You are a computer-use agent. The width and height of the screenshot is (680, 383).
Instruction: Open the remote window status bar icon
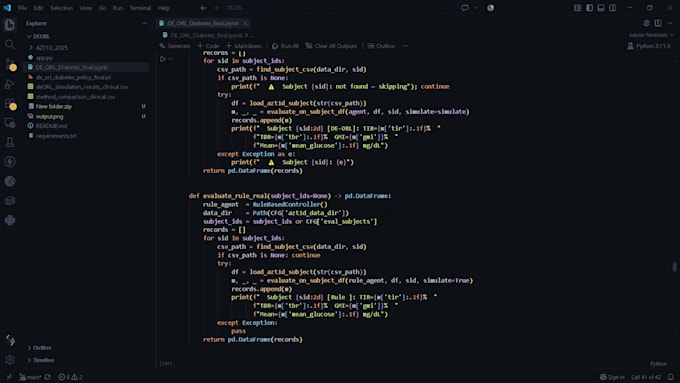click(x=8, y=377)
